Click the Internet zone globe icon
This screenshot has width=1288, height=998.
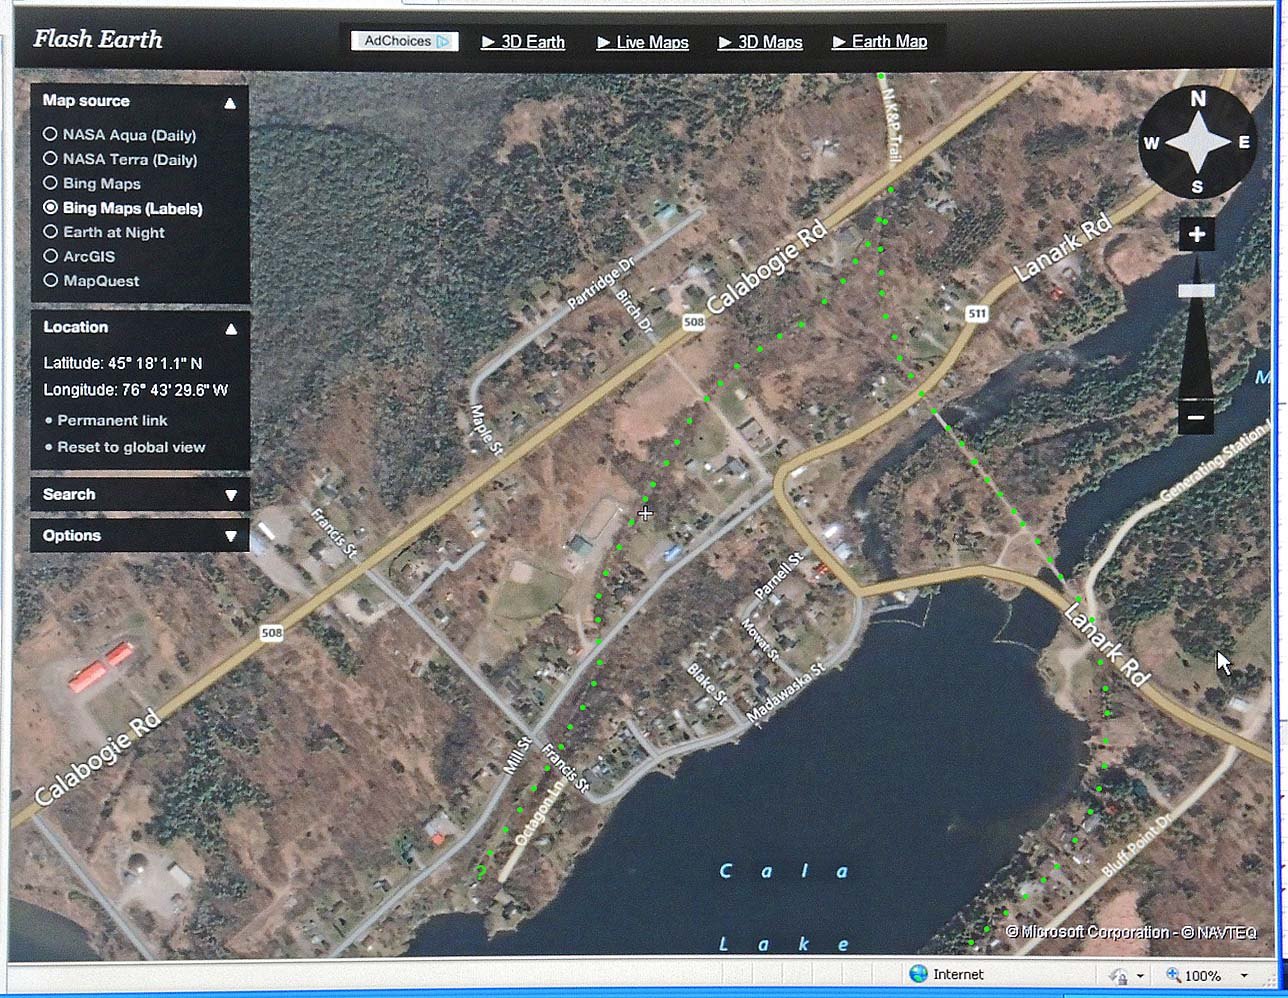[x=918, y=974]
